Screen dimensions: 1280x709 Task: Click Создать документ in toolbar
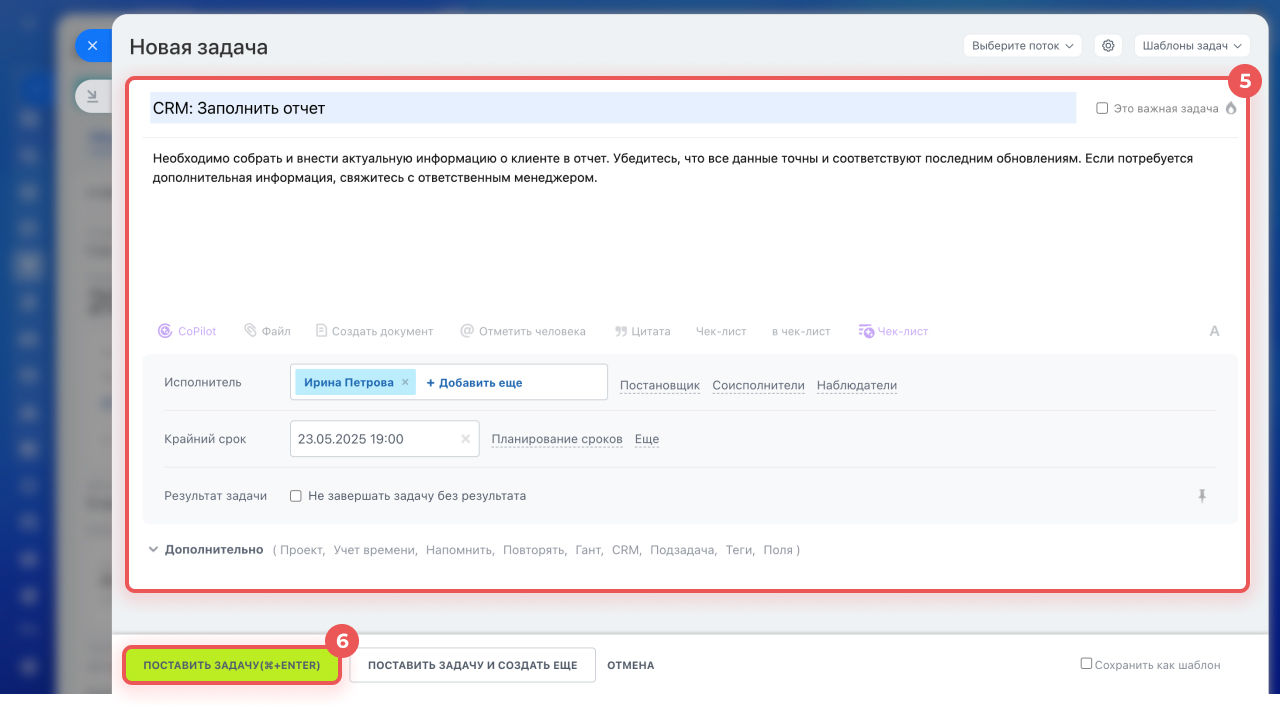coord(374,331)
